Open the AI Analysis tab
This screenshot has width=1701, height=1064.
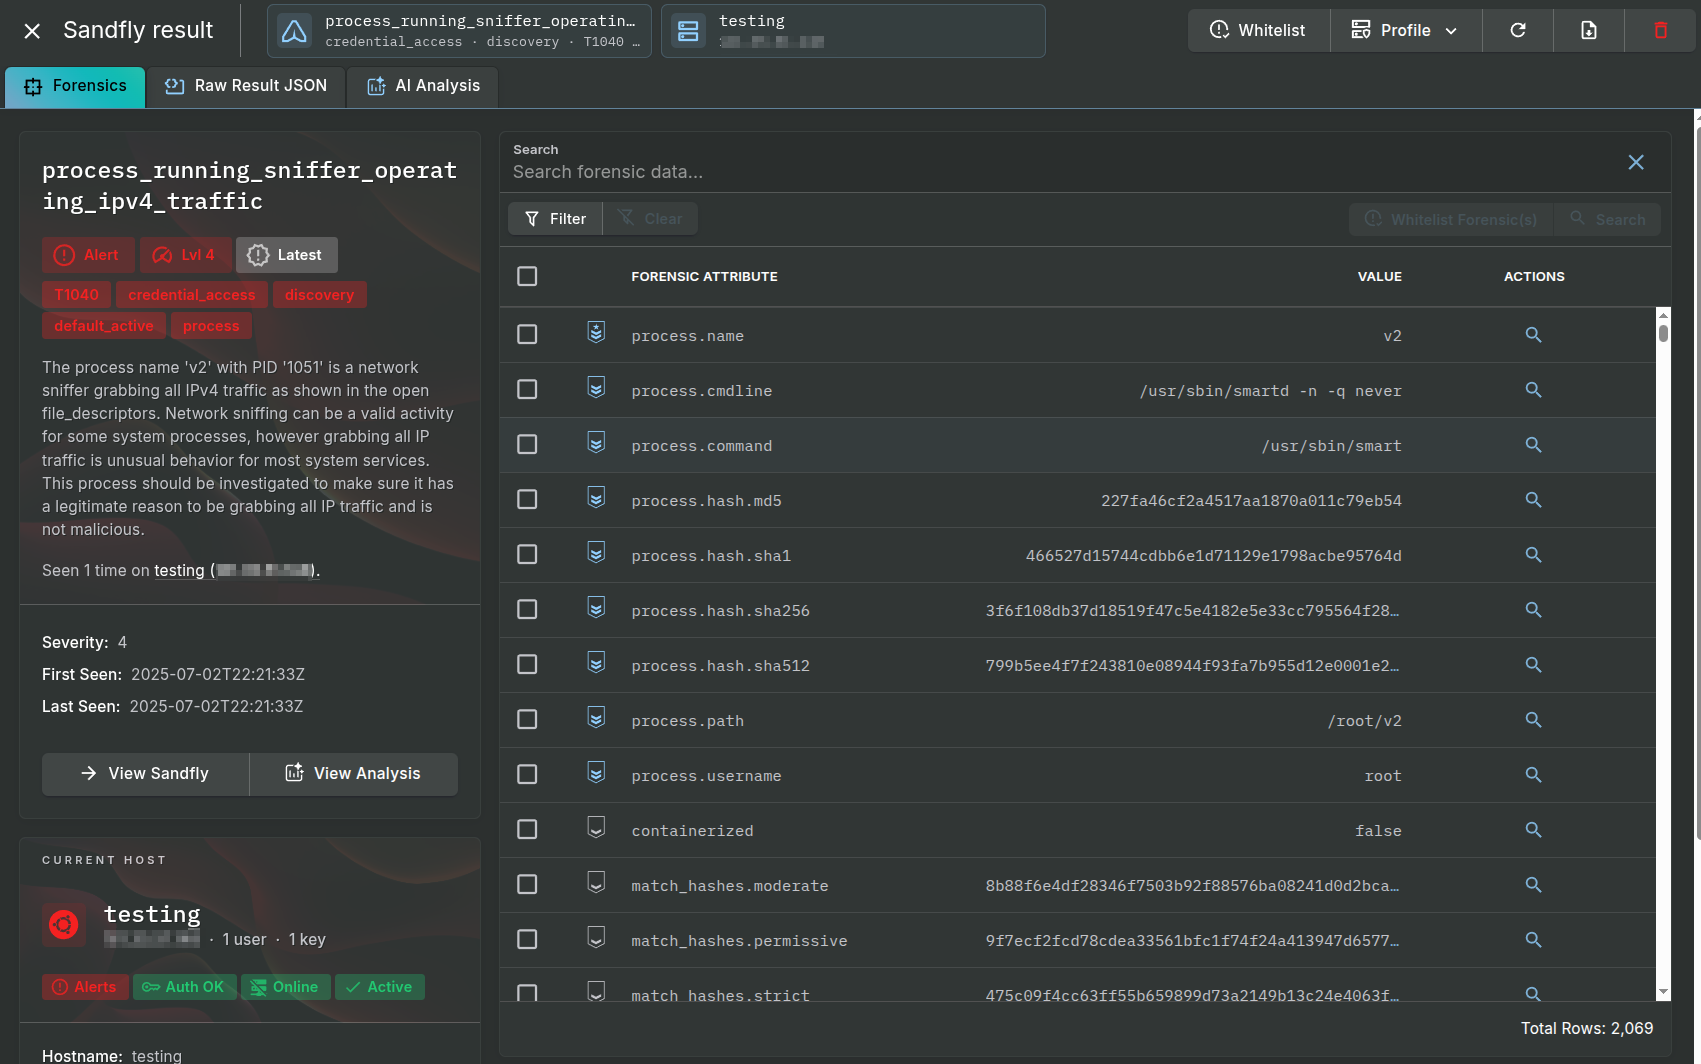click(423, 87)
